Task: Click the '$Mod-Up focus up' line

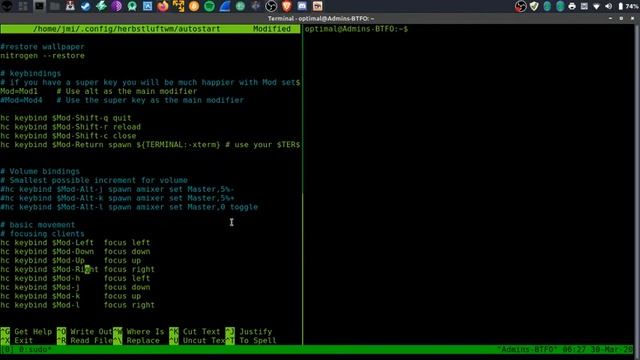Action: (x=70, y=261)
